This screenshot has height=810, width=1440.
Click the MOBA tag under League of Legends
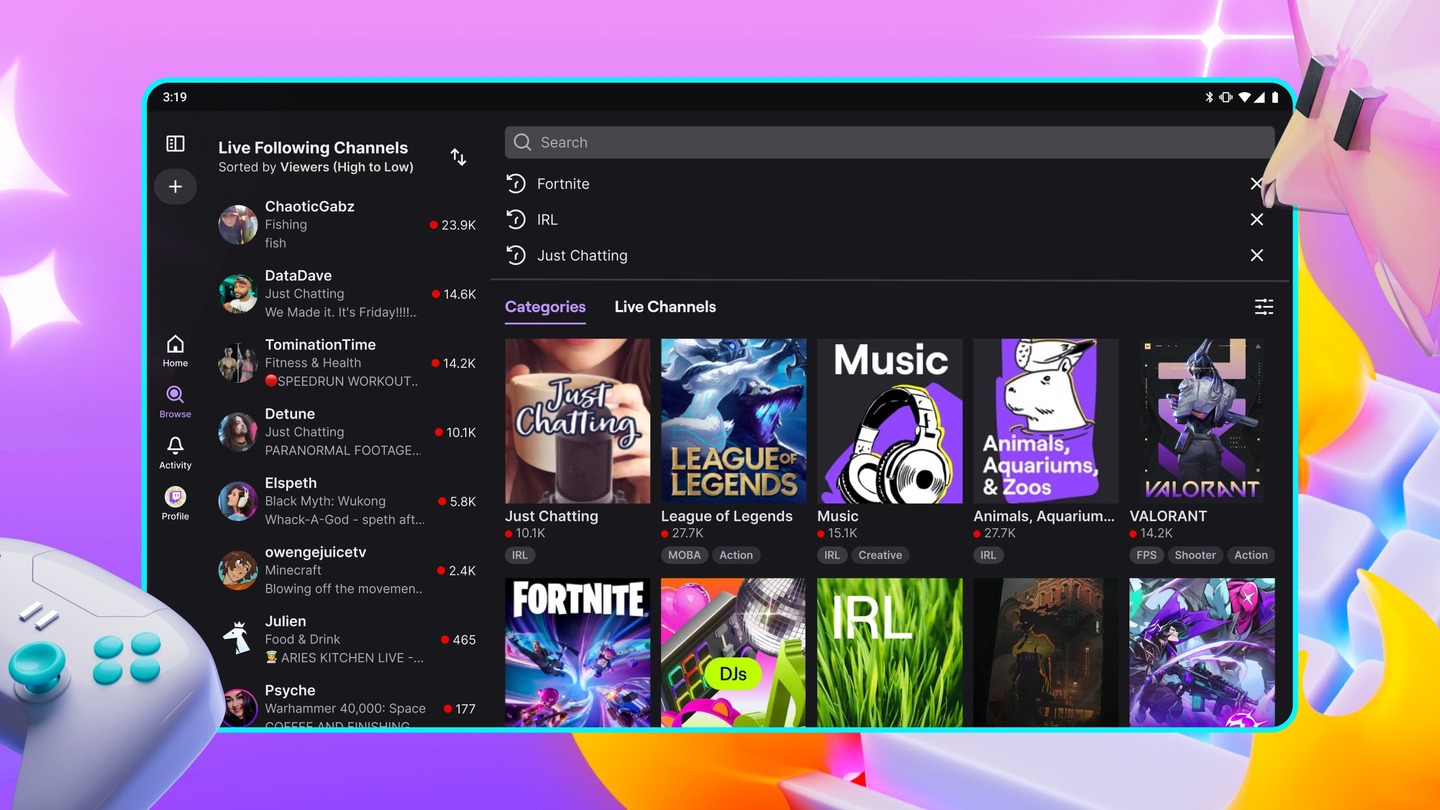pyautogui.click(x=684, y=555)
